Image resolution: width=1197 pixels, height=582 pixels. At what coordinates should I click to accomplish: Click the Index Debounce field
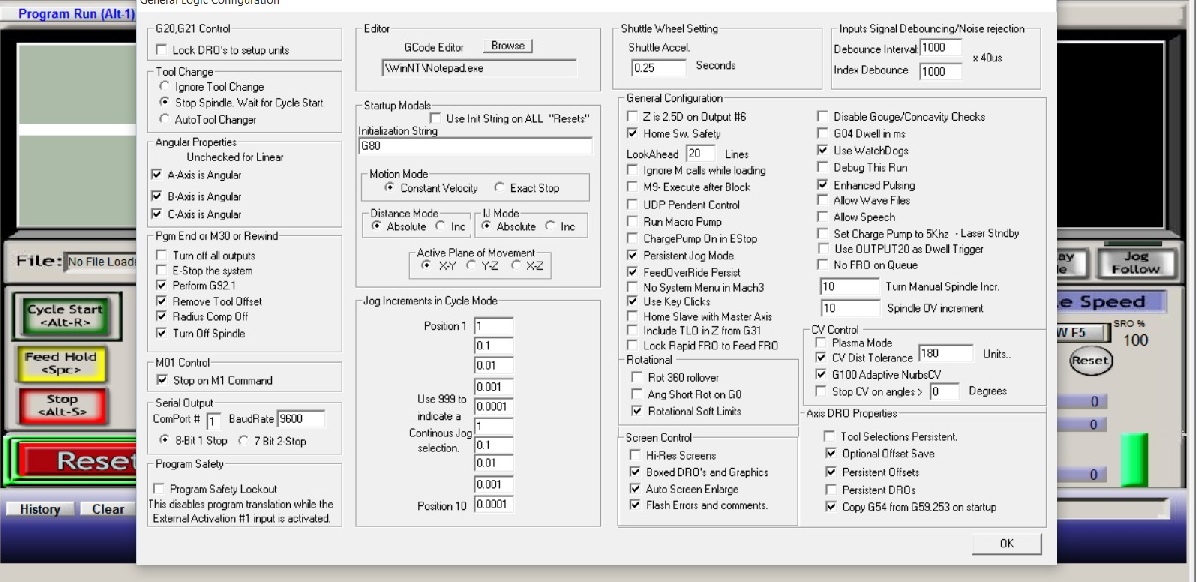click(x=940, y=71)
